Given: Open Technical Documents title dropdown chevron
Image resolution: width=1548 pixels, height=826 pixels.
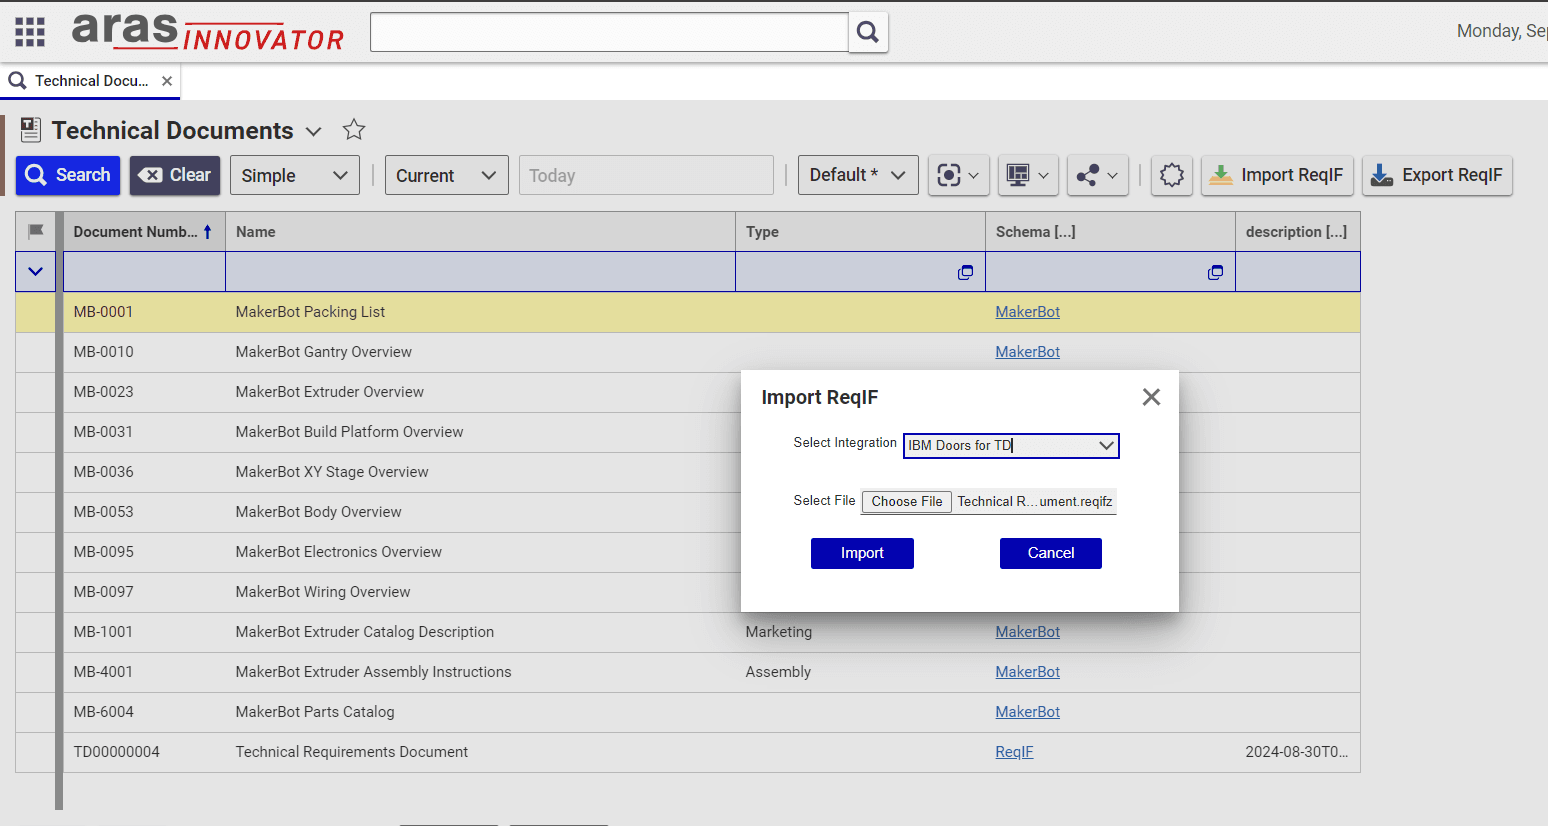Looking at the screenshot, I should (313, 132).
